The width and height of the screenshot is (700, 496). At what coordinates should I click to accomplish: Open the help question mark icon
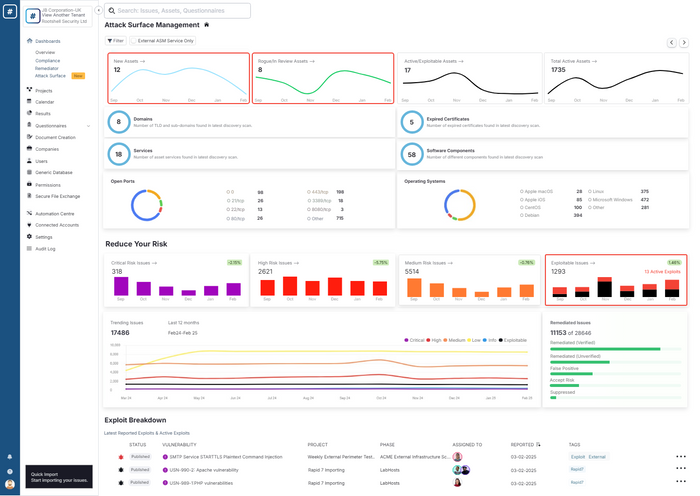tap(10, 471)
